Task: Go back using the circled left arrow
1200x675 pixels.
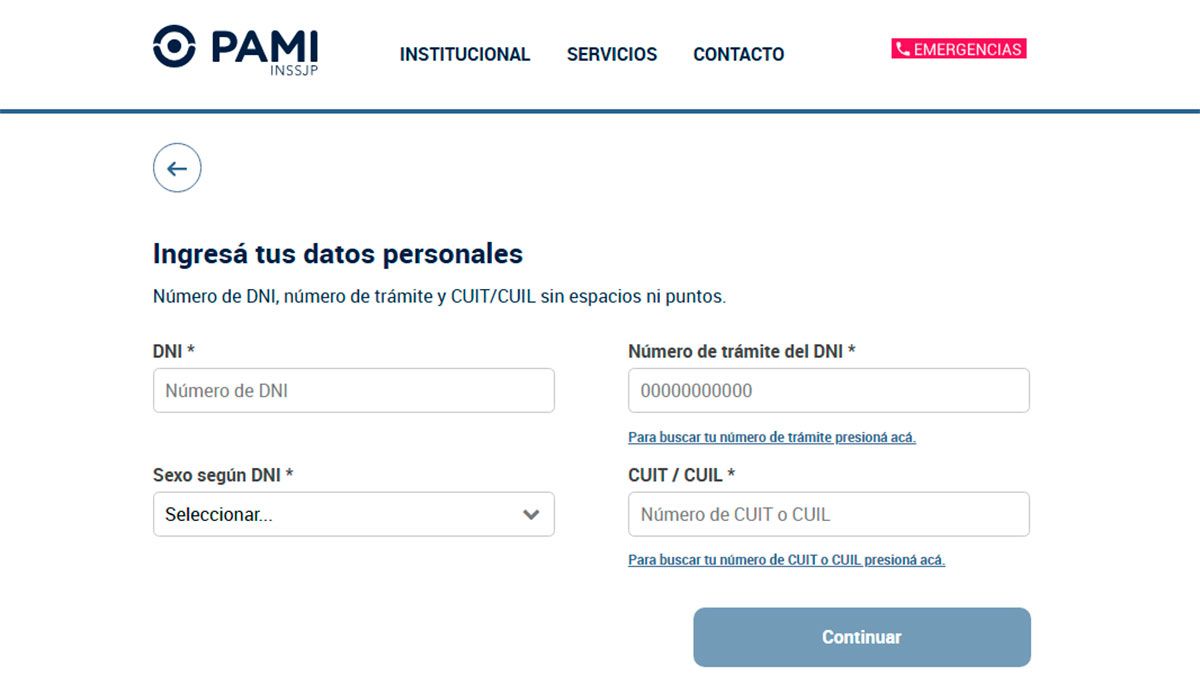Action: tap(177, 168)
